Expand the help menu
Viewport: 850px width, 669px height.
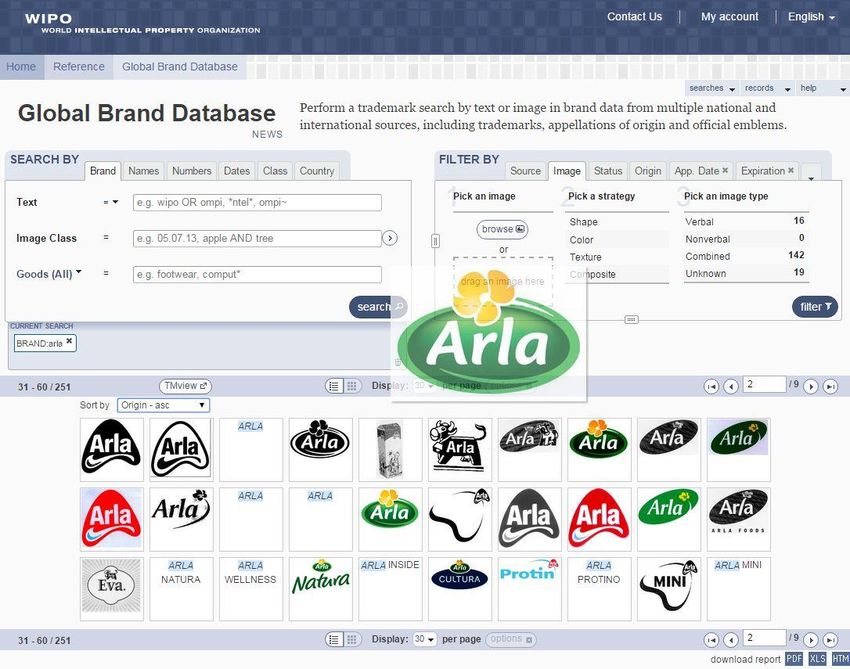pyautogui.click(x=822, y=88)
